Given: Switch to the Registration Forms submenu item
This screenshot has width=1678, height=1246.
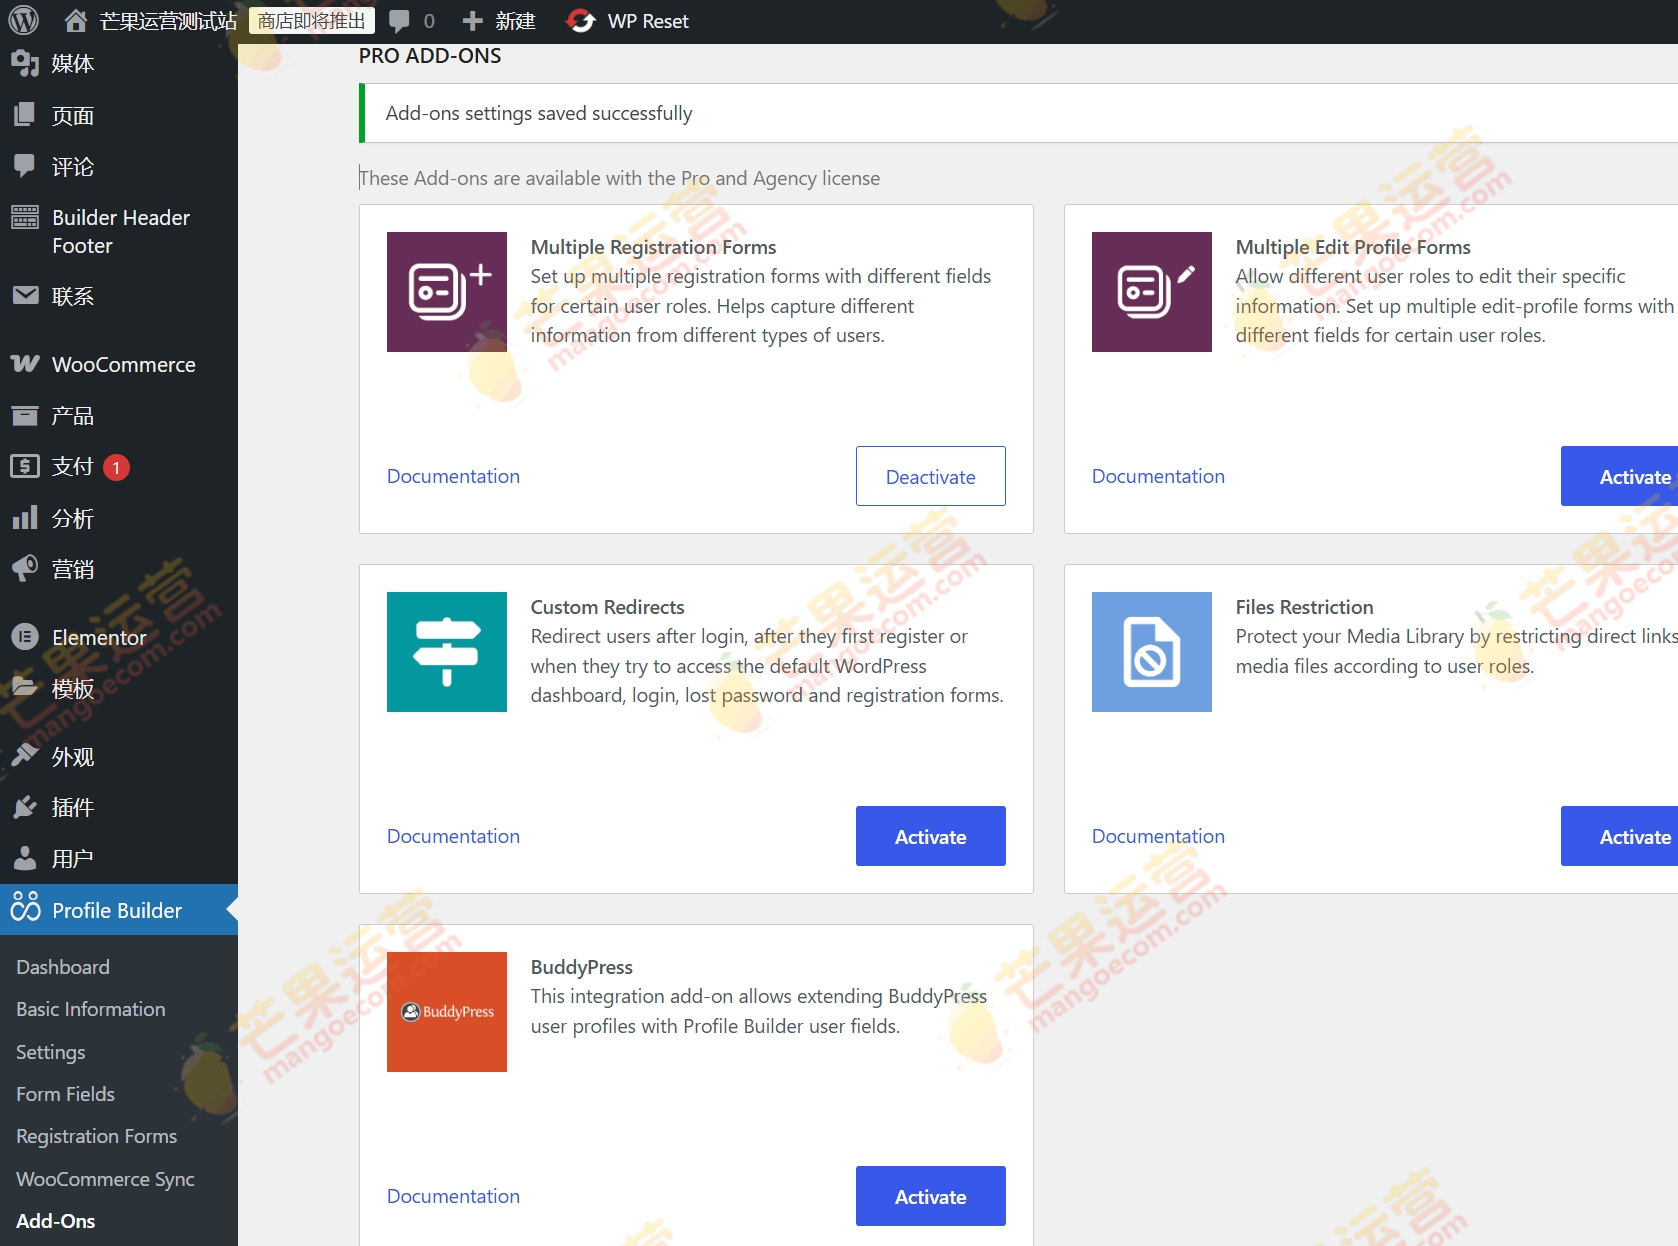Looking at the screenshot, I should [95, 1136].
